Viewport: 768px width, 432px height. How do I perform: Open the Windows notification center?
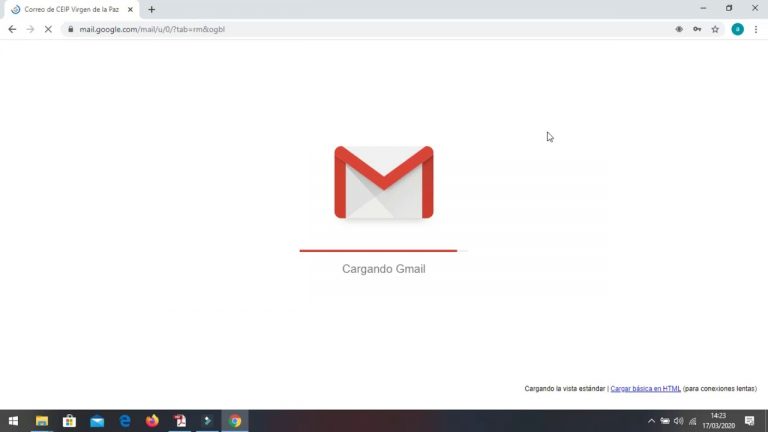point(749,421)
